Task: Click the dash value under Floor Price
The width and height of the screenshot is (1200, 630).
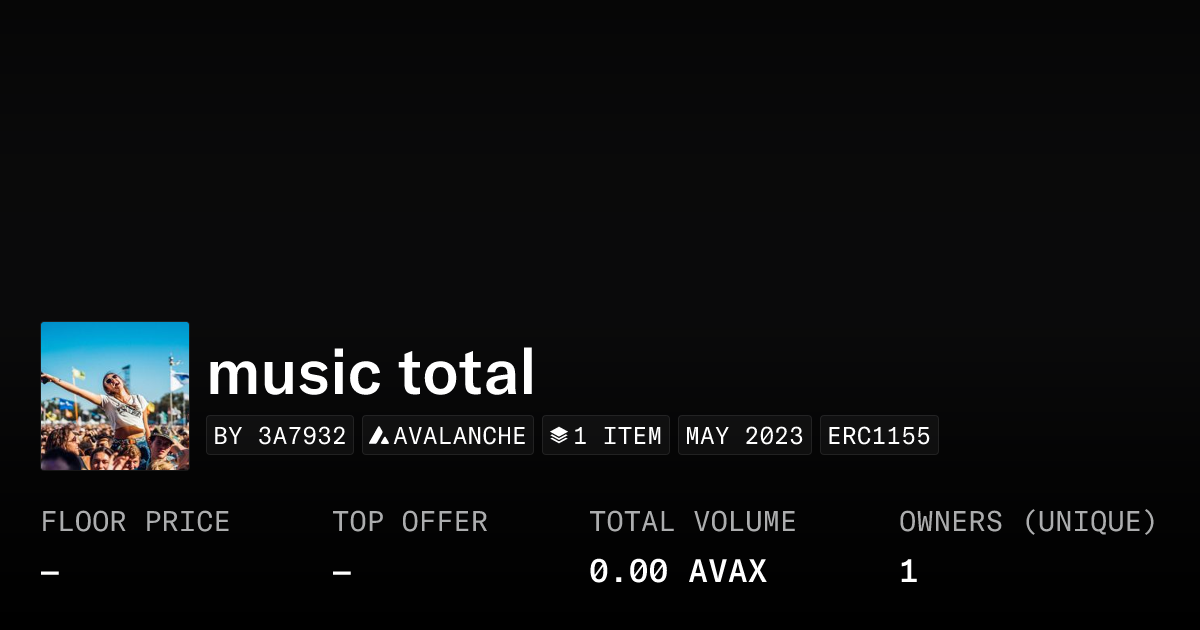Action: [50, 573]
